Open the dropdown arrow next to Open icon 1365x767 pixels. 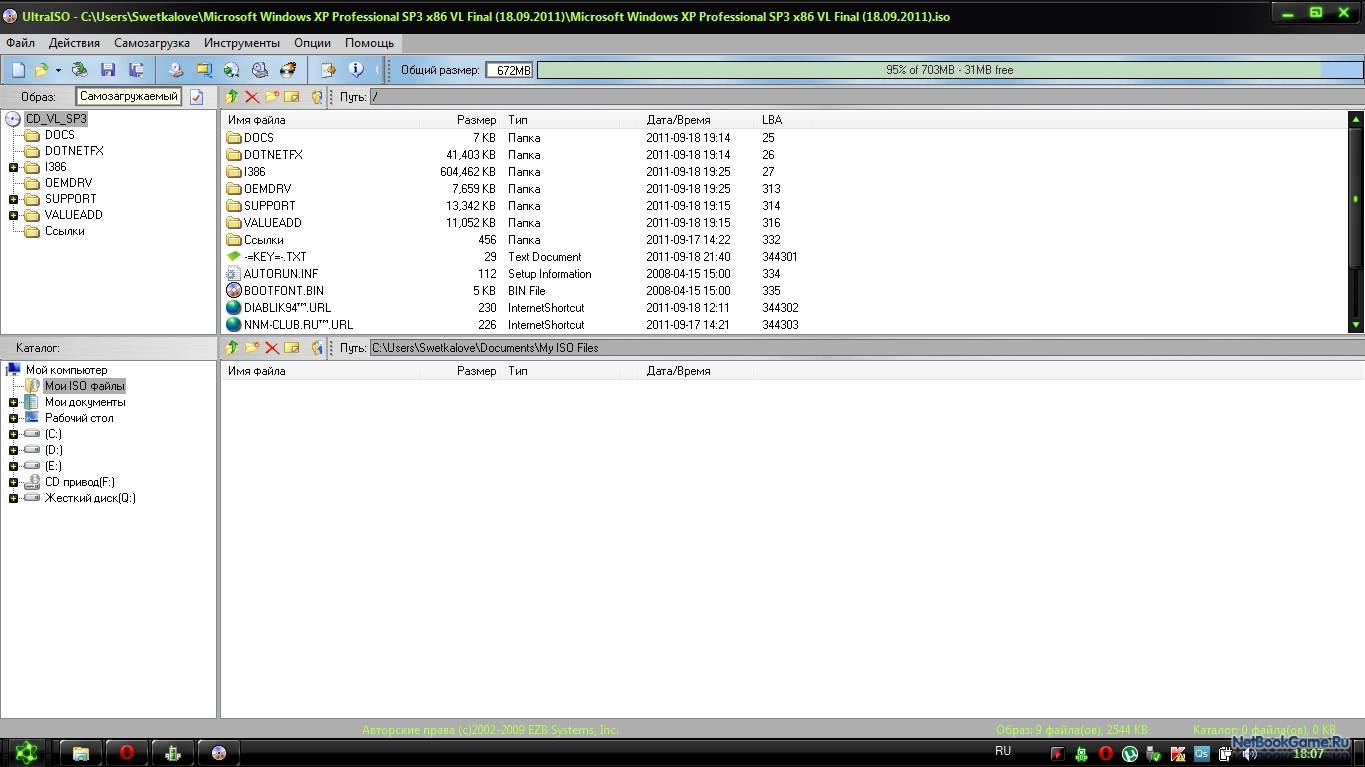click(58, 70)
